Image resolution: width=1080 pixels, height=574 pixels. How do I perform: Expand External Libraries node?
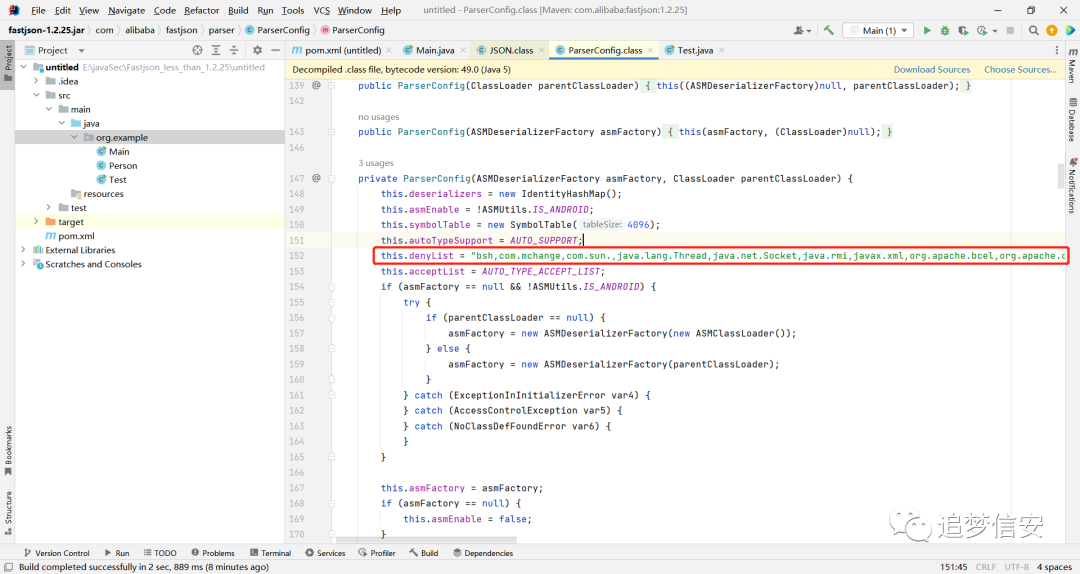click(23, 250)
